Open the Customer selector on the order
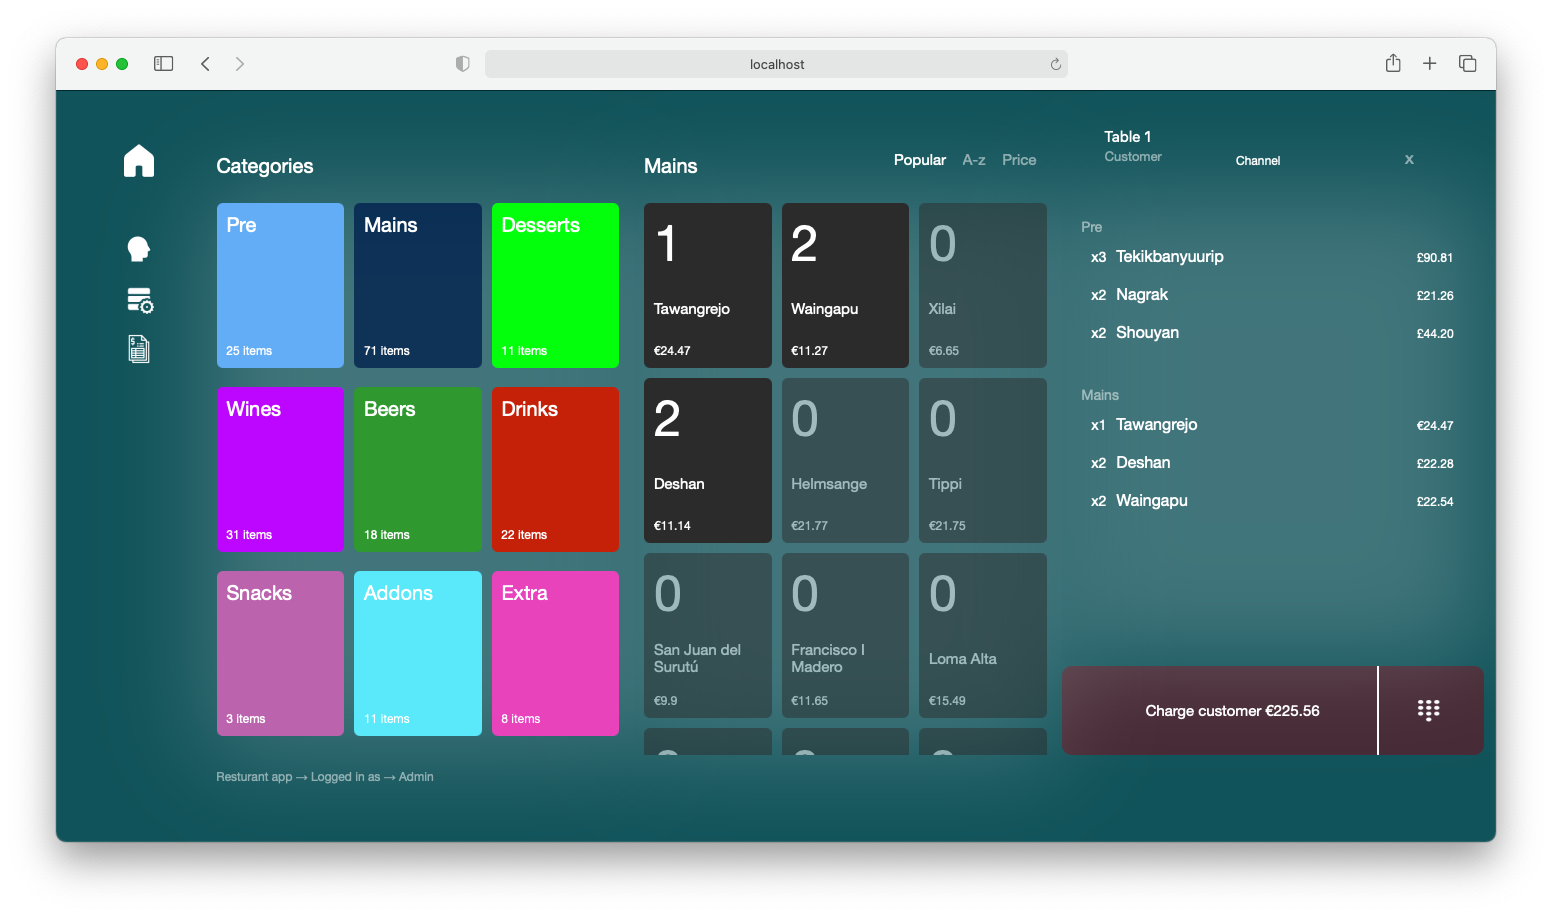This screenshot has height=916, width=1552. [1132, 156]
